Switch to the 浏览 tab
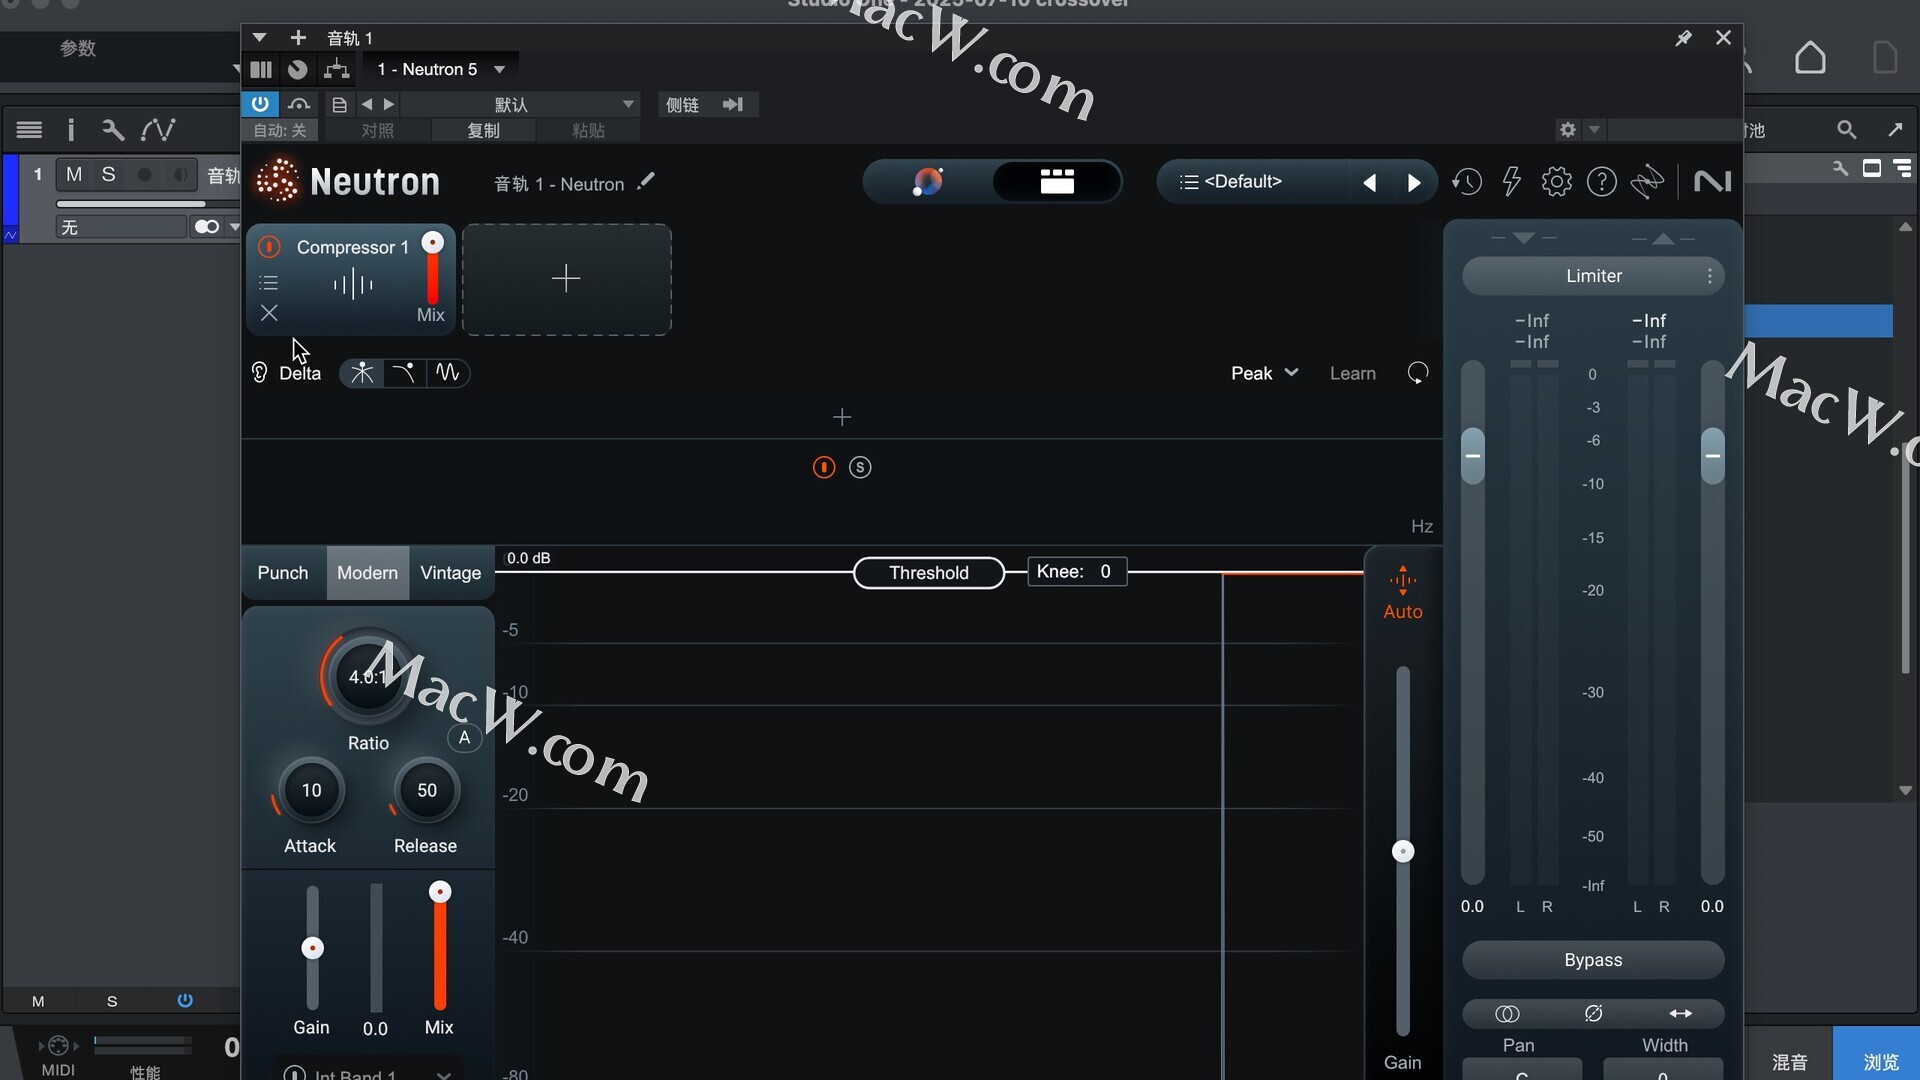 [x=1880, y=1062]
